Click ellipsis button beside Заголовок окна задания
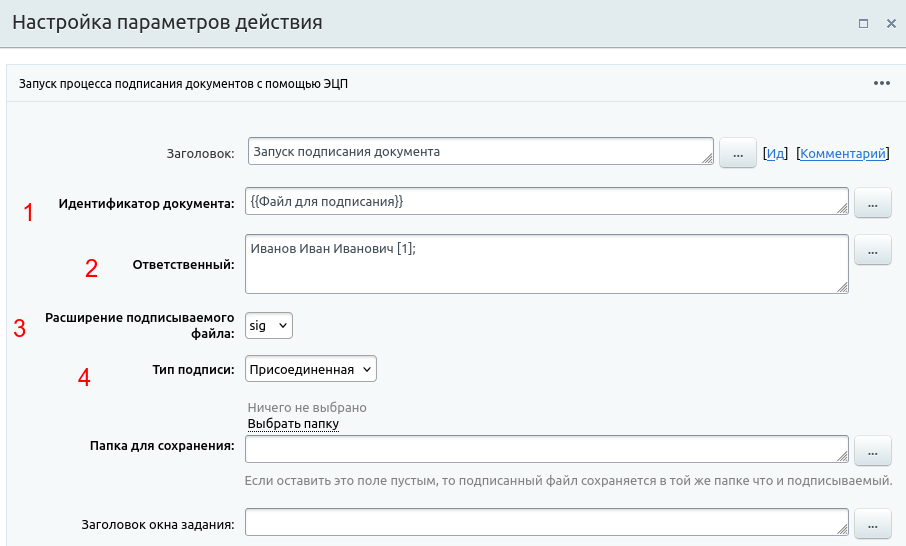 pos(872,524)
